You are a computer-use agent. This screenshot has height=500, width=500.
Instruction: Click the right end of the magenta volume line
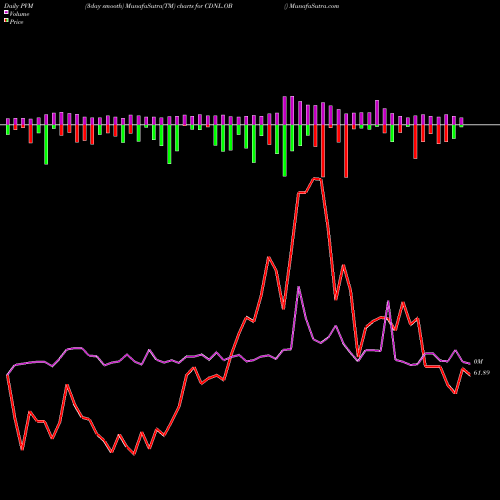point(469,363)
